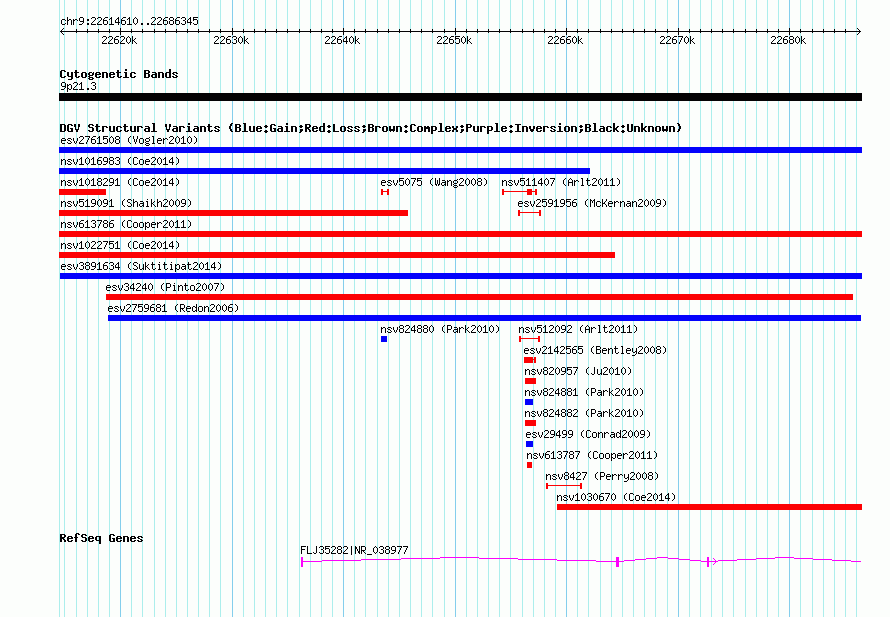Open the esv29499 (Conrad2009) label
The width and height of the screenshot is (890, 617).
(588, 434)
